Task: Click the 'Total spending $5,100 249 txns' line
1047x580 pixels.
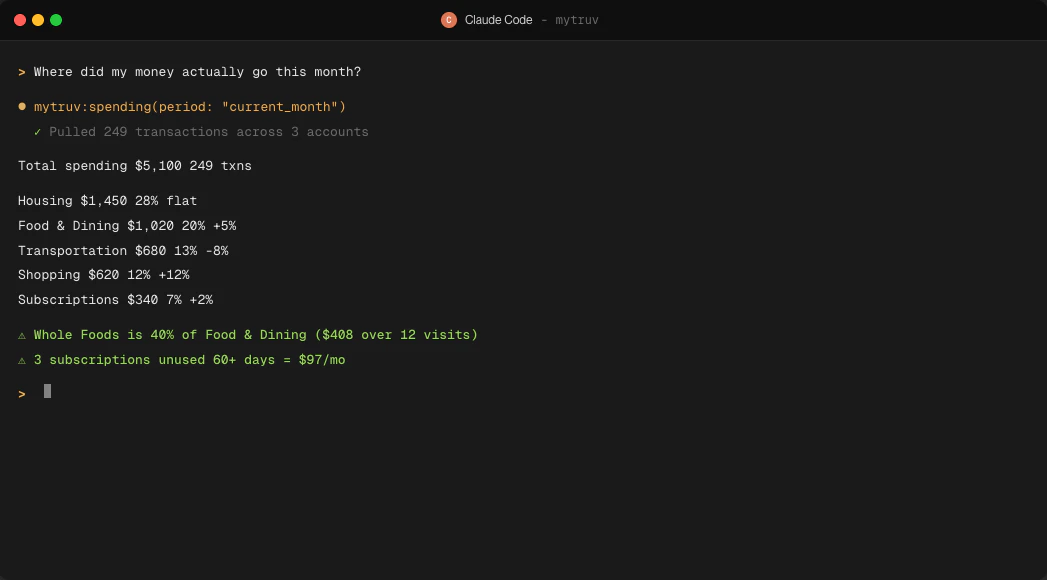Action: pos(135,166)
